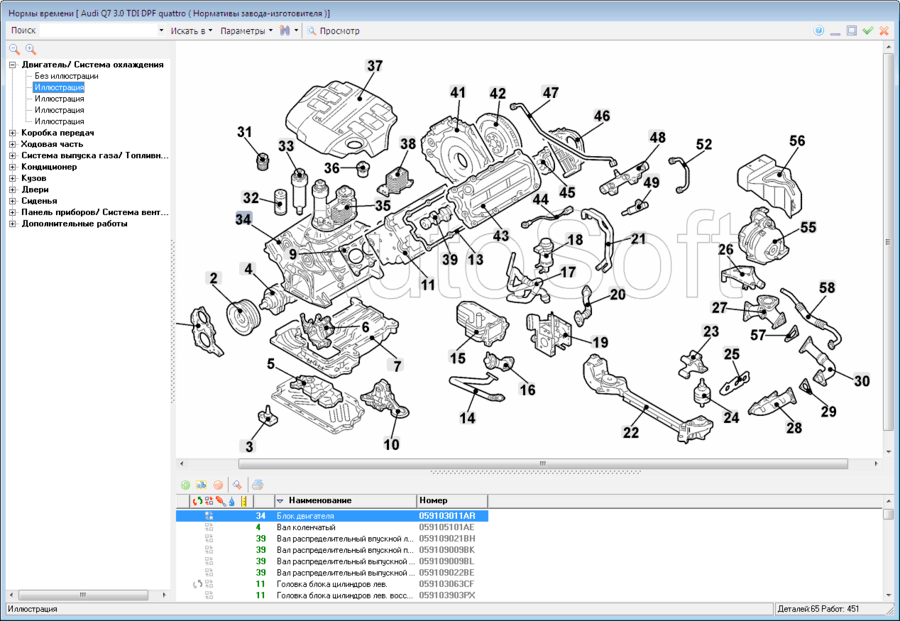The height and width of the screenshot is (621, 900).
Task: Click the green circle icon in the parts toolbar
Action: coord(185,485)
